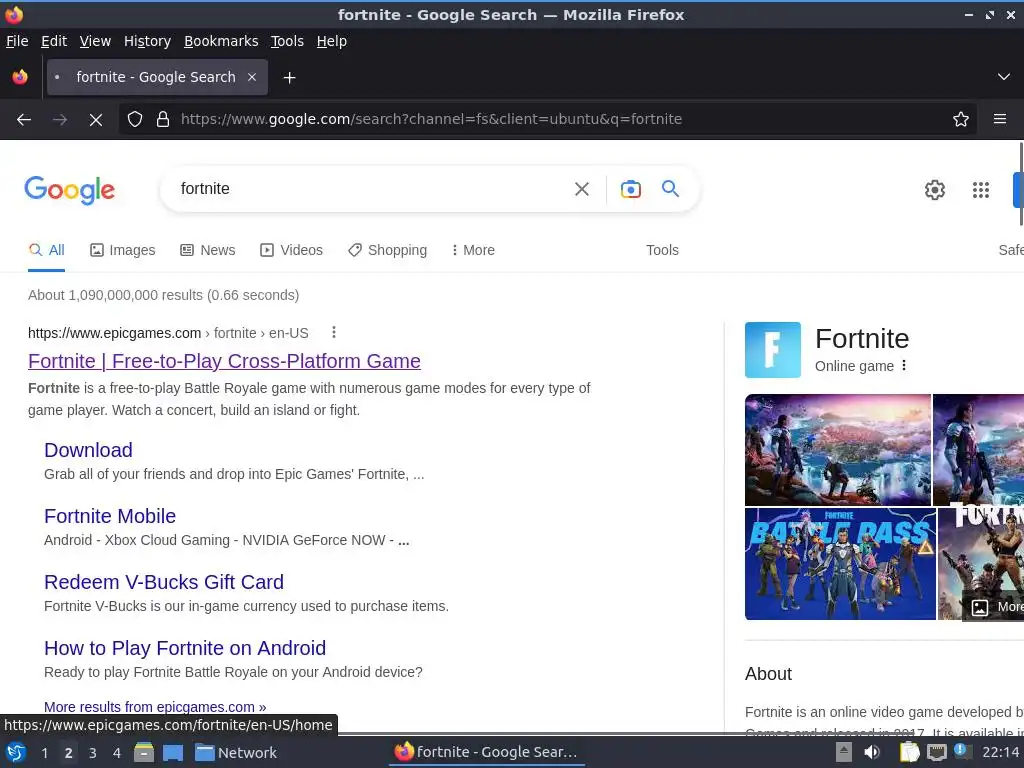Viewport: 1024px width, 768px height.
Task: Click the Fortnite F logo thumbnail
Action: [x=773, y=349]
